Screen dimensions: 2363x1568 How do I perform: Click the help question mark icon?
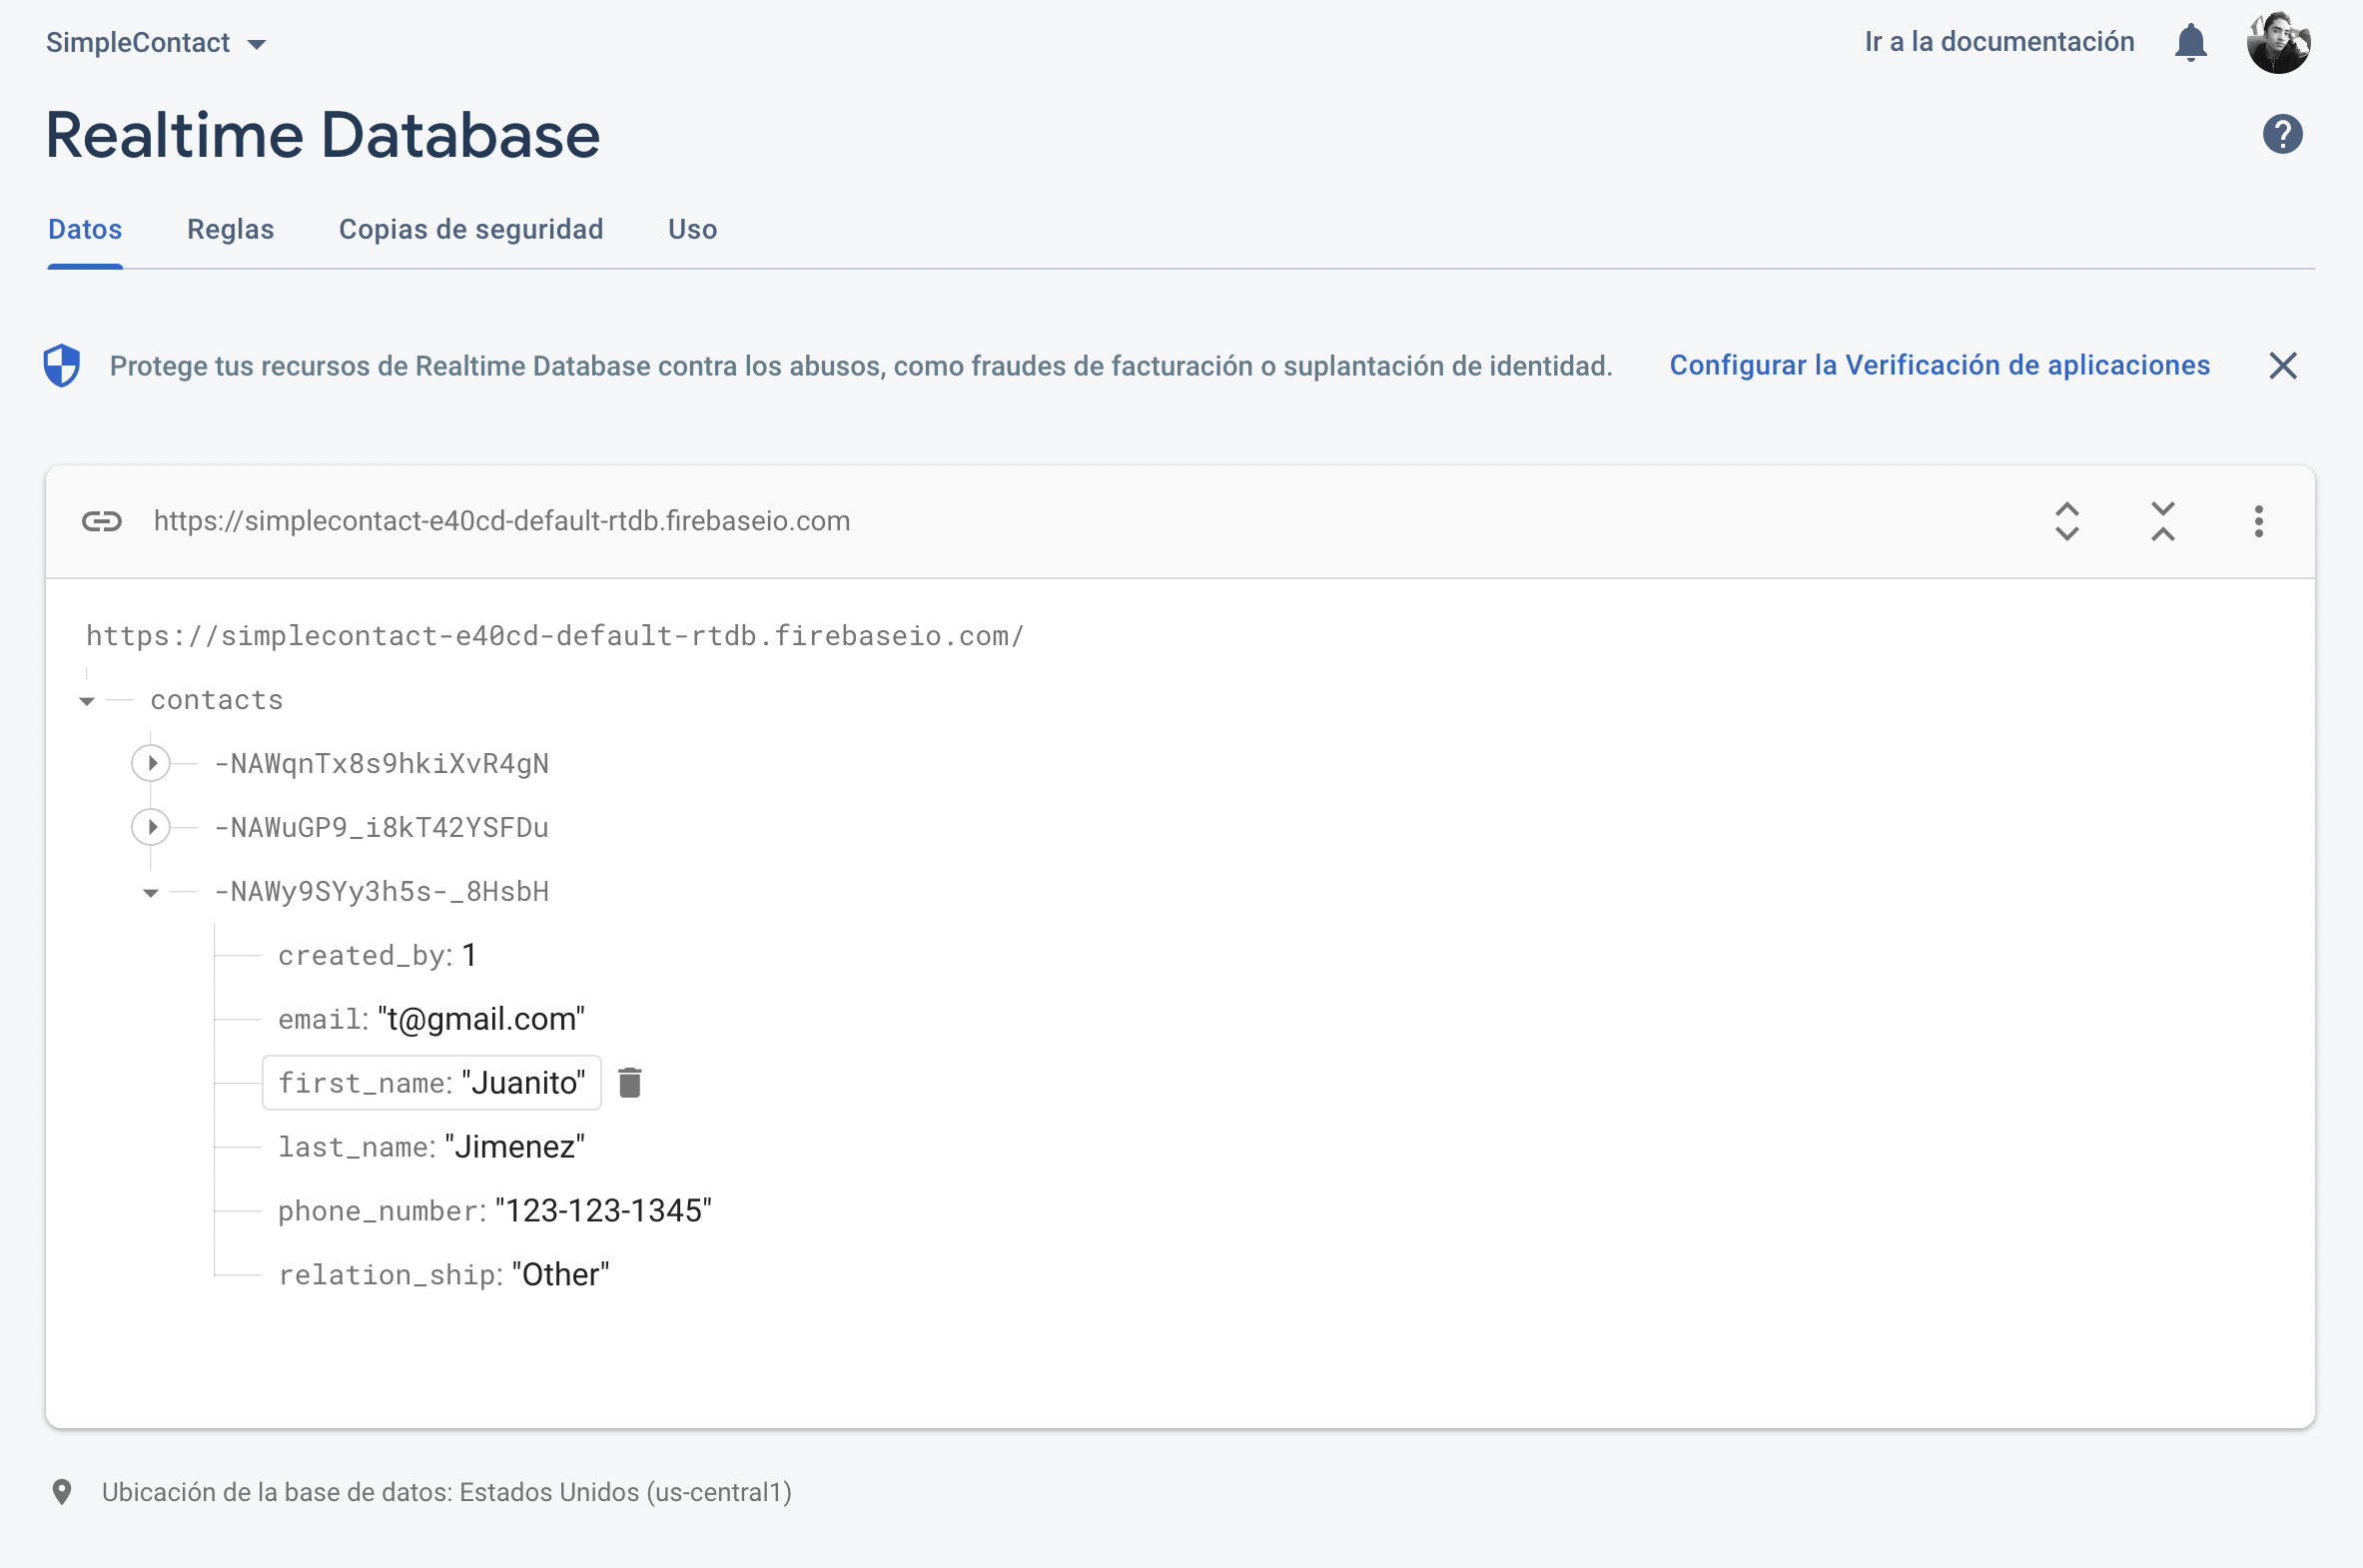click(x=2283, y=133)
